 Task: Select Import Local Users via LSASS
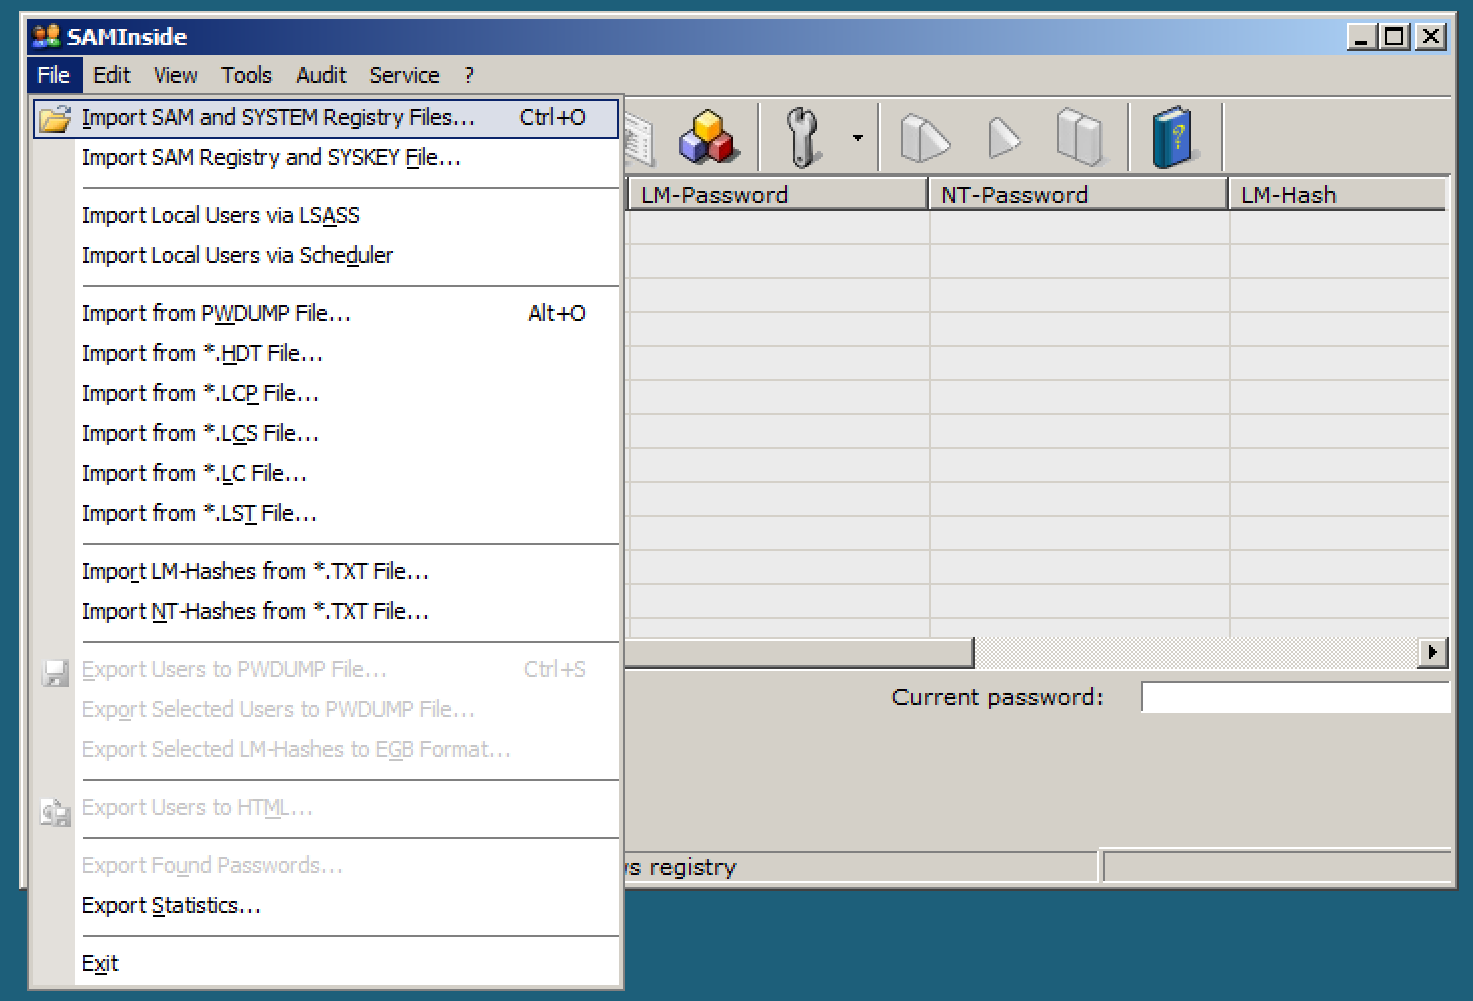tap(326, 216)
